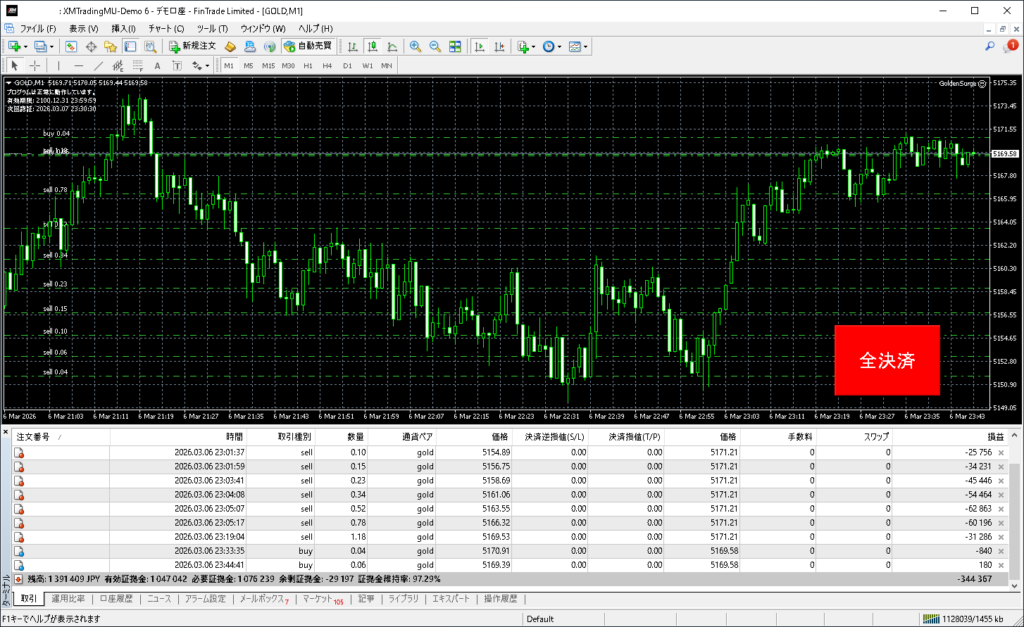The image size is (1024, 627).
Task: Click the 新規注文 new order button
Action: [x=193, y=47]
